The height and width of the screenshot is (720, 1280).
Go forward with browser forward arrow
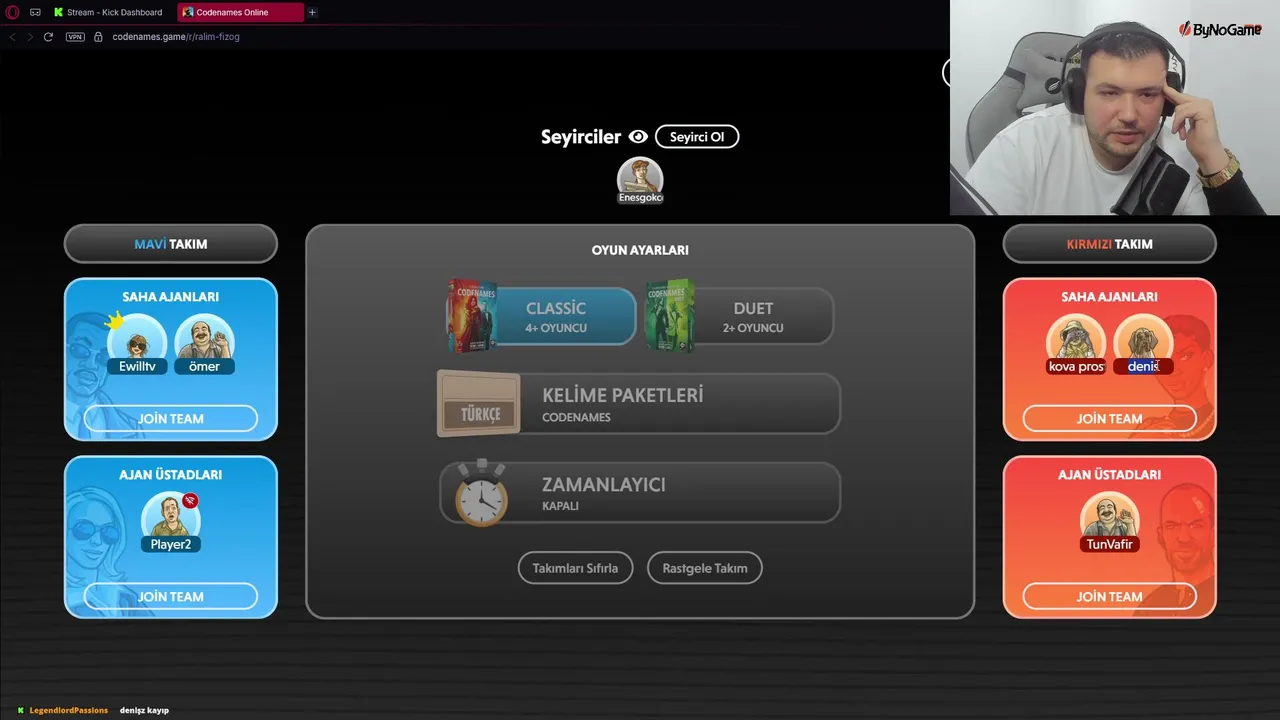[x=30, y=37]
